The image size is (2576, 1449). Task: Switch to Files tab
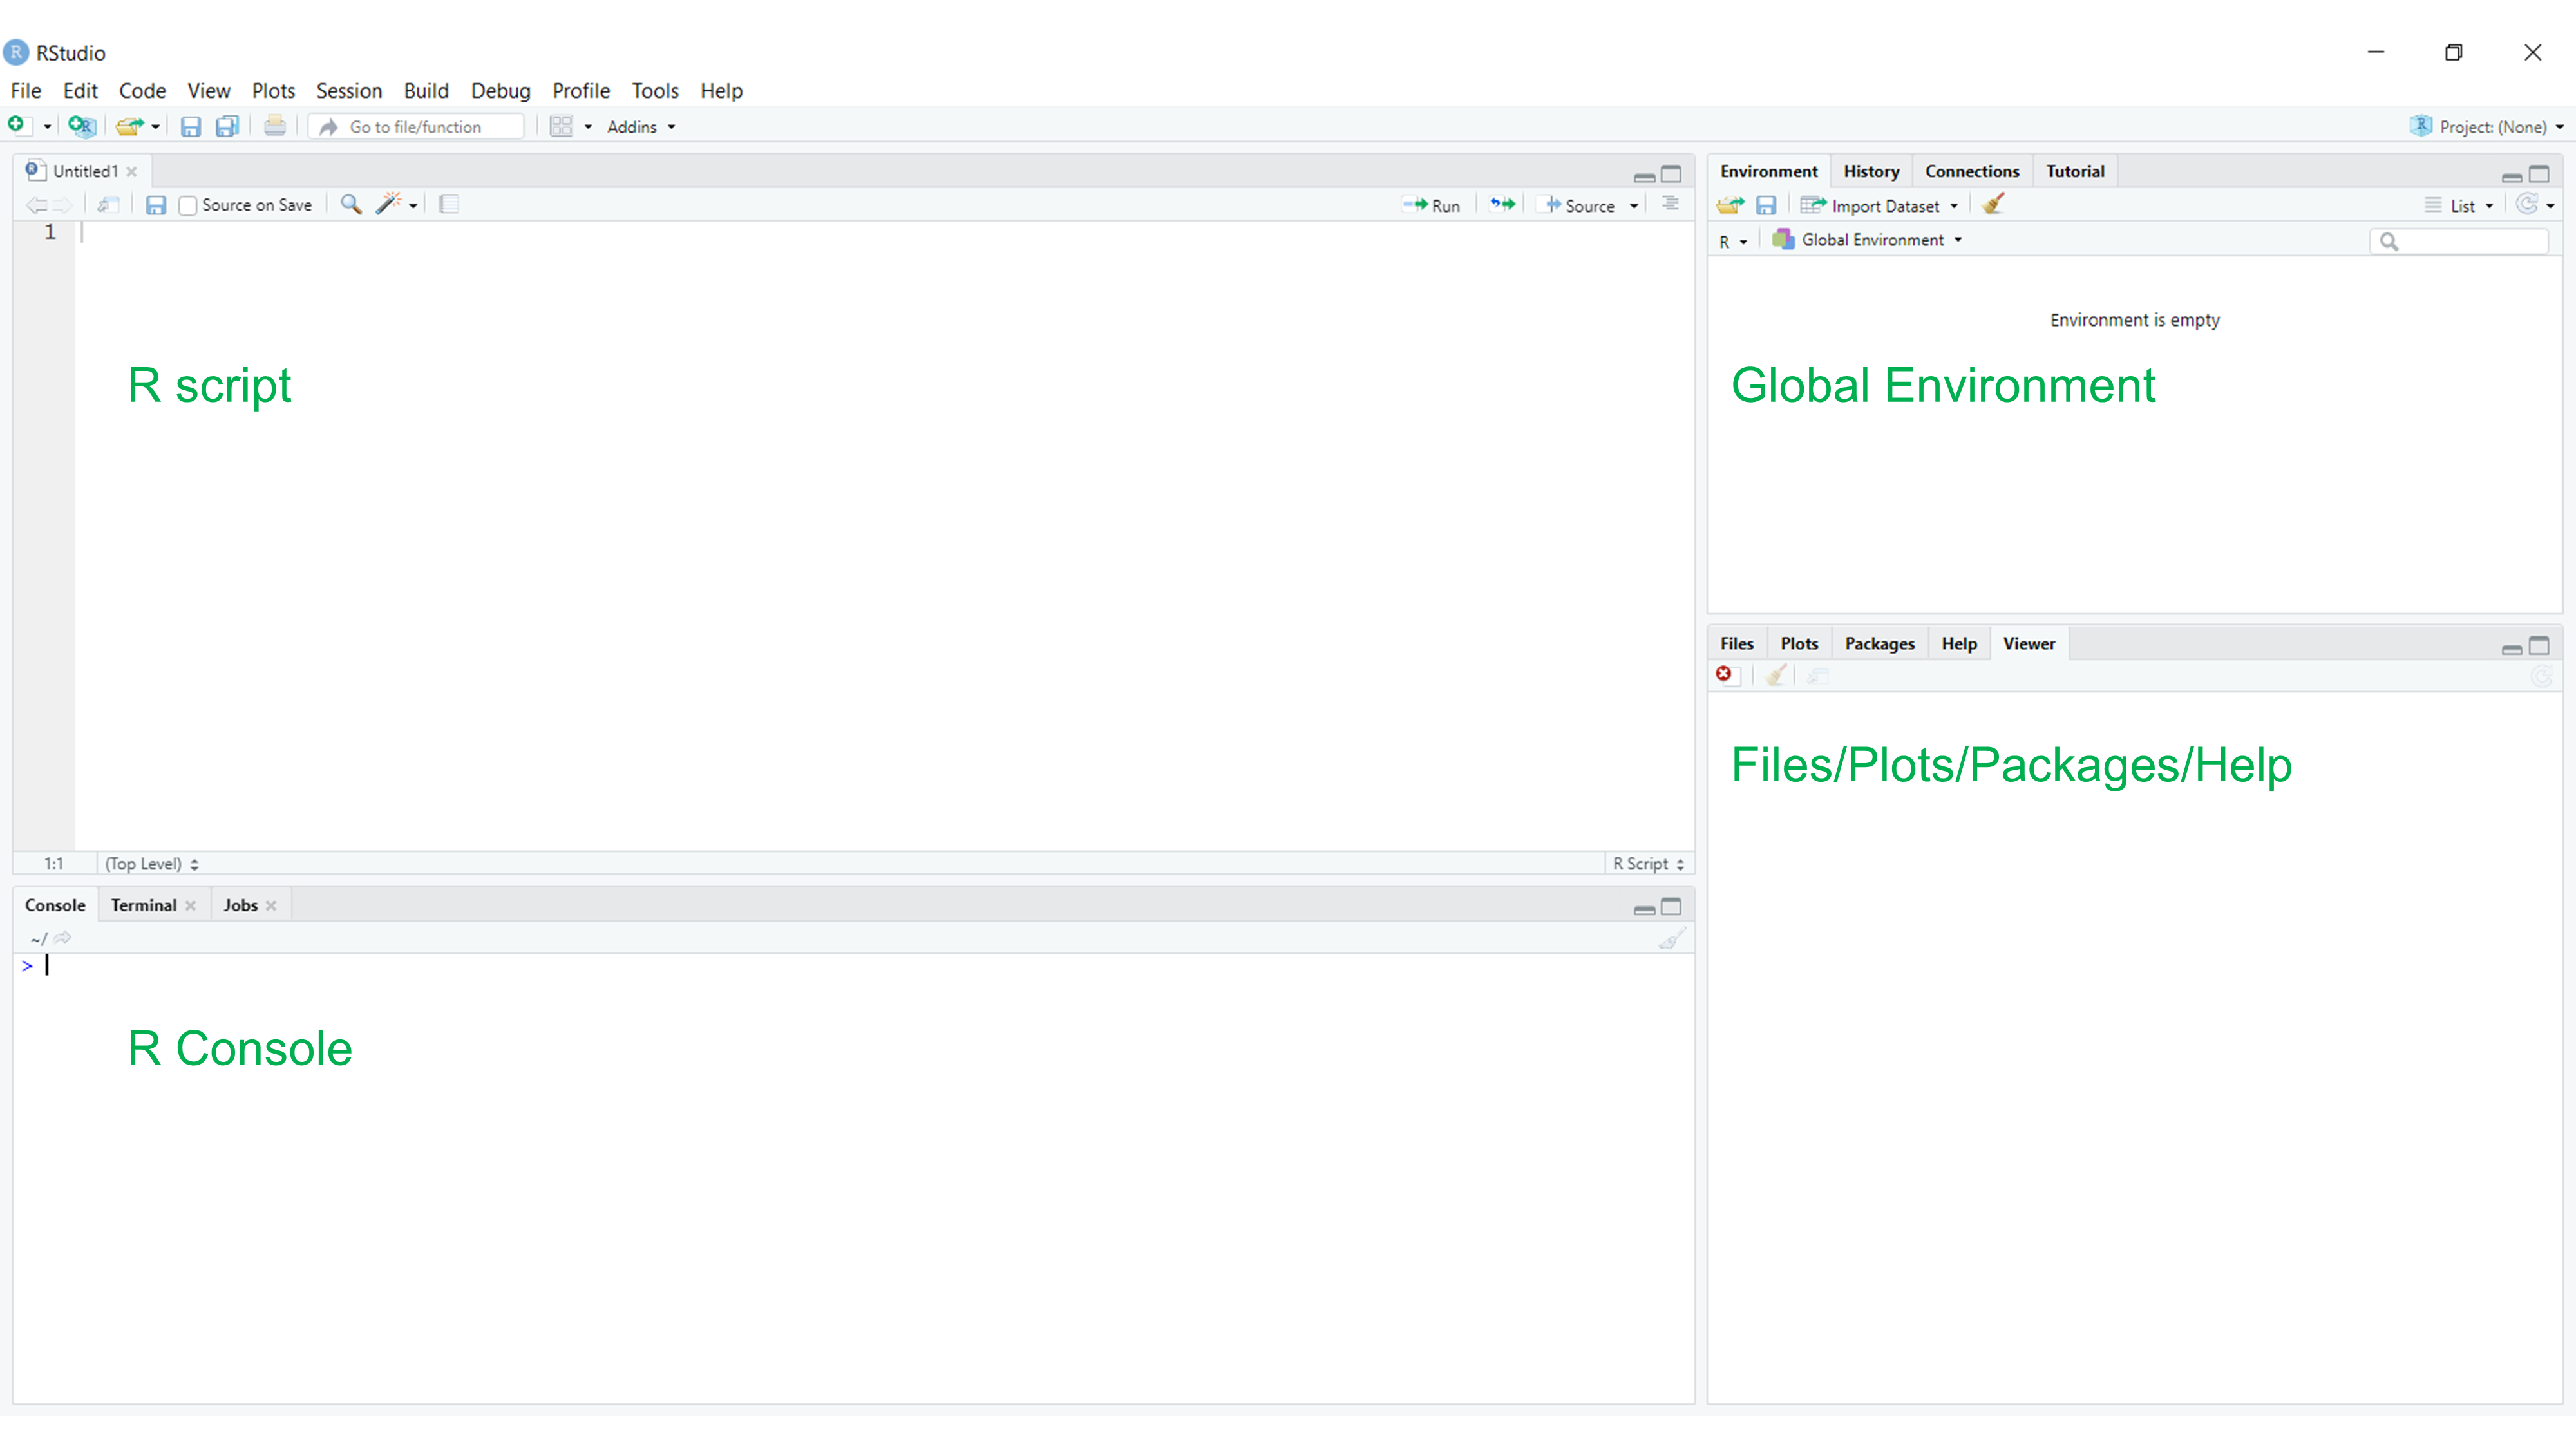[1736, 644]
